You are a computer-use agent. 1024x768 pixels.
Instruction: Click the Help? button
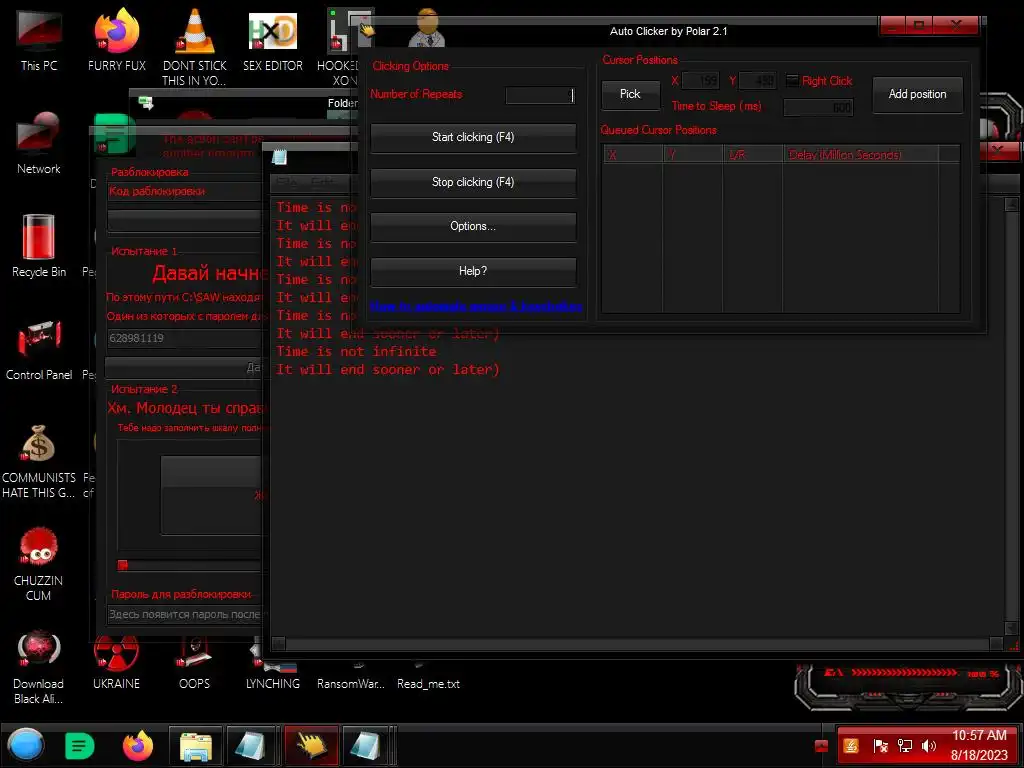tap(473, 271)
